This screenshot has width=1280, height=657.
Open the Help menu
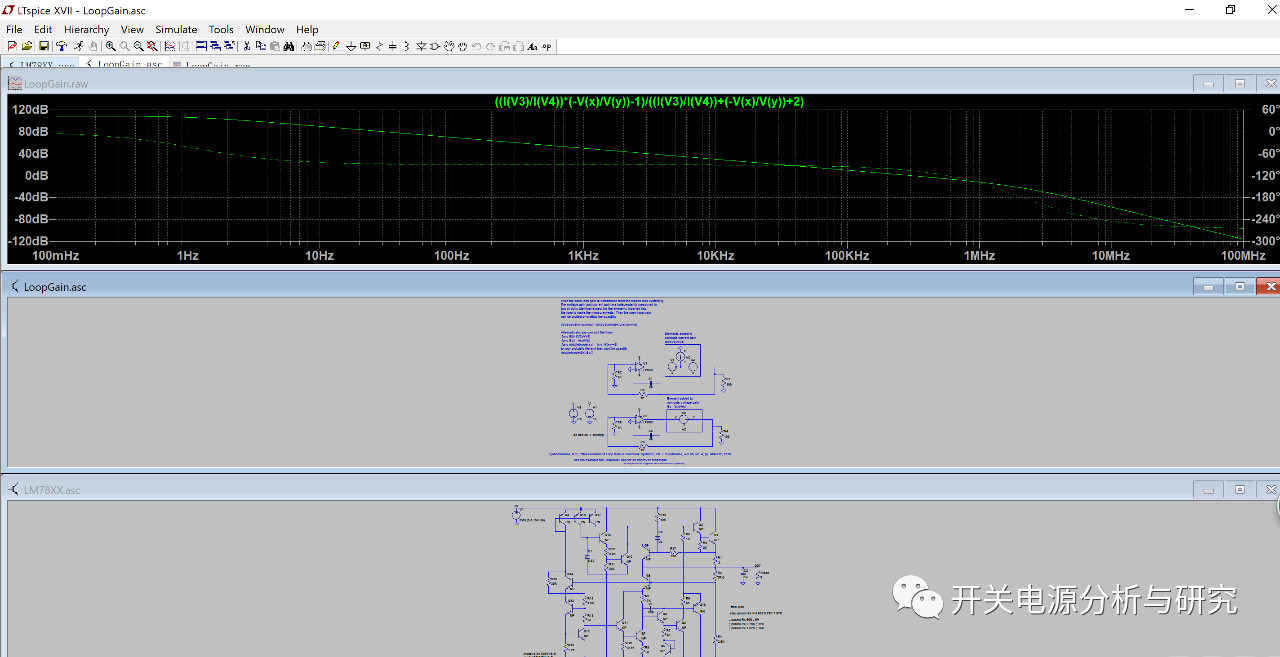[307, 29]
